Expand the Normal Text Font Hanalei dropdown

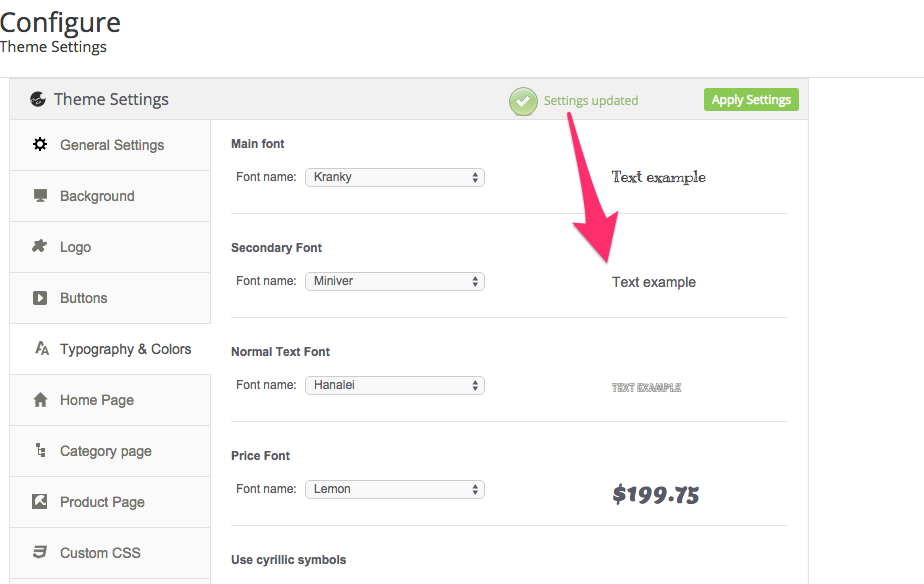(x=395, y=385)
